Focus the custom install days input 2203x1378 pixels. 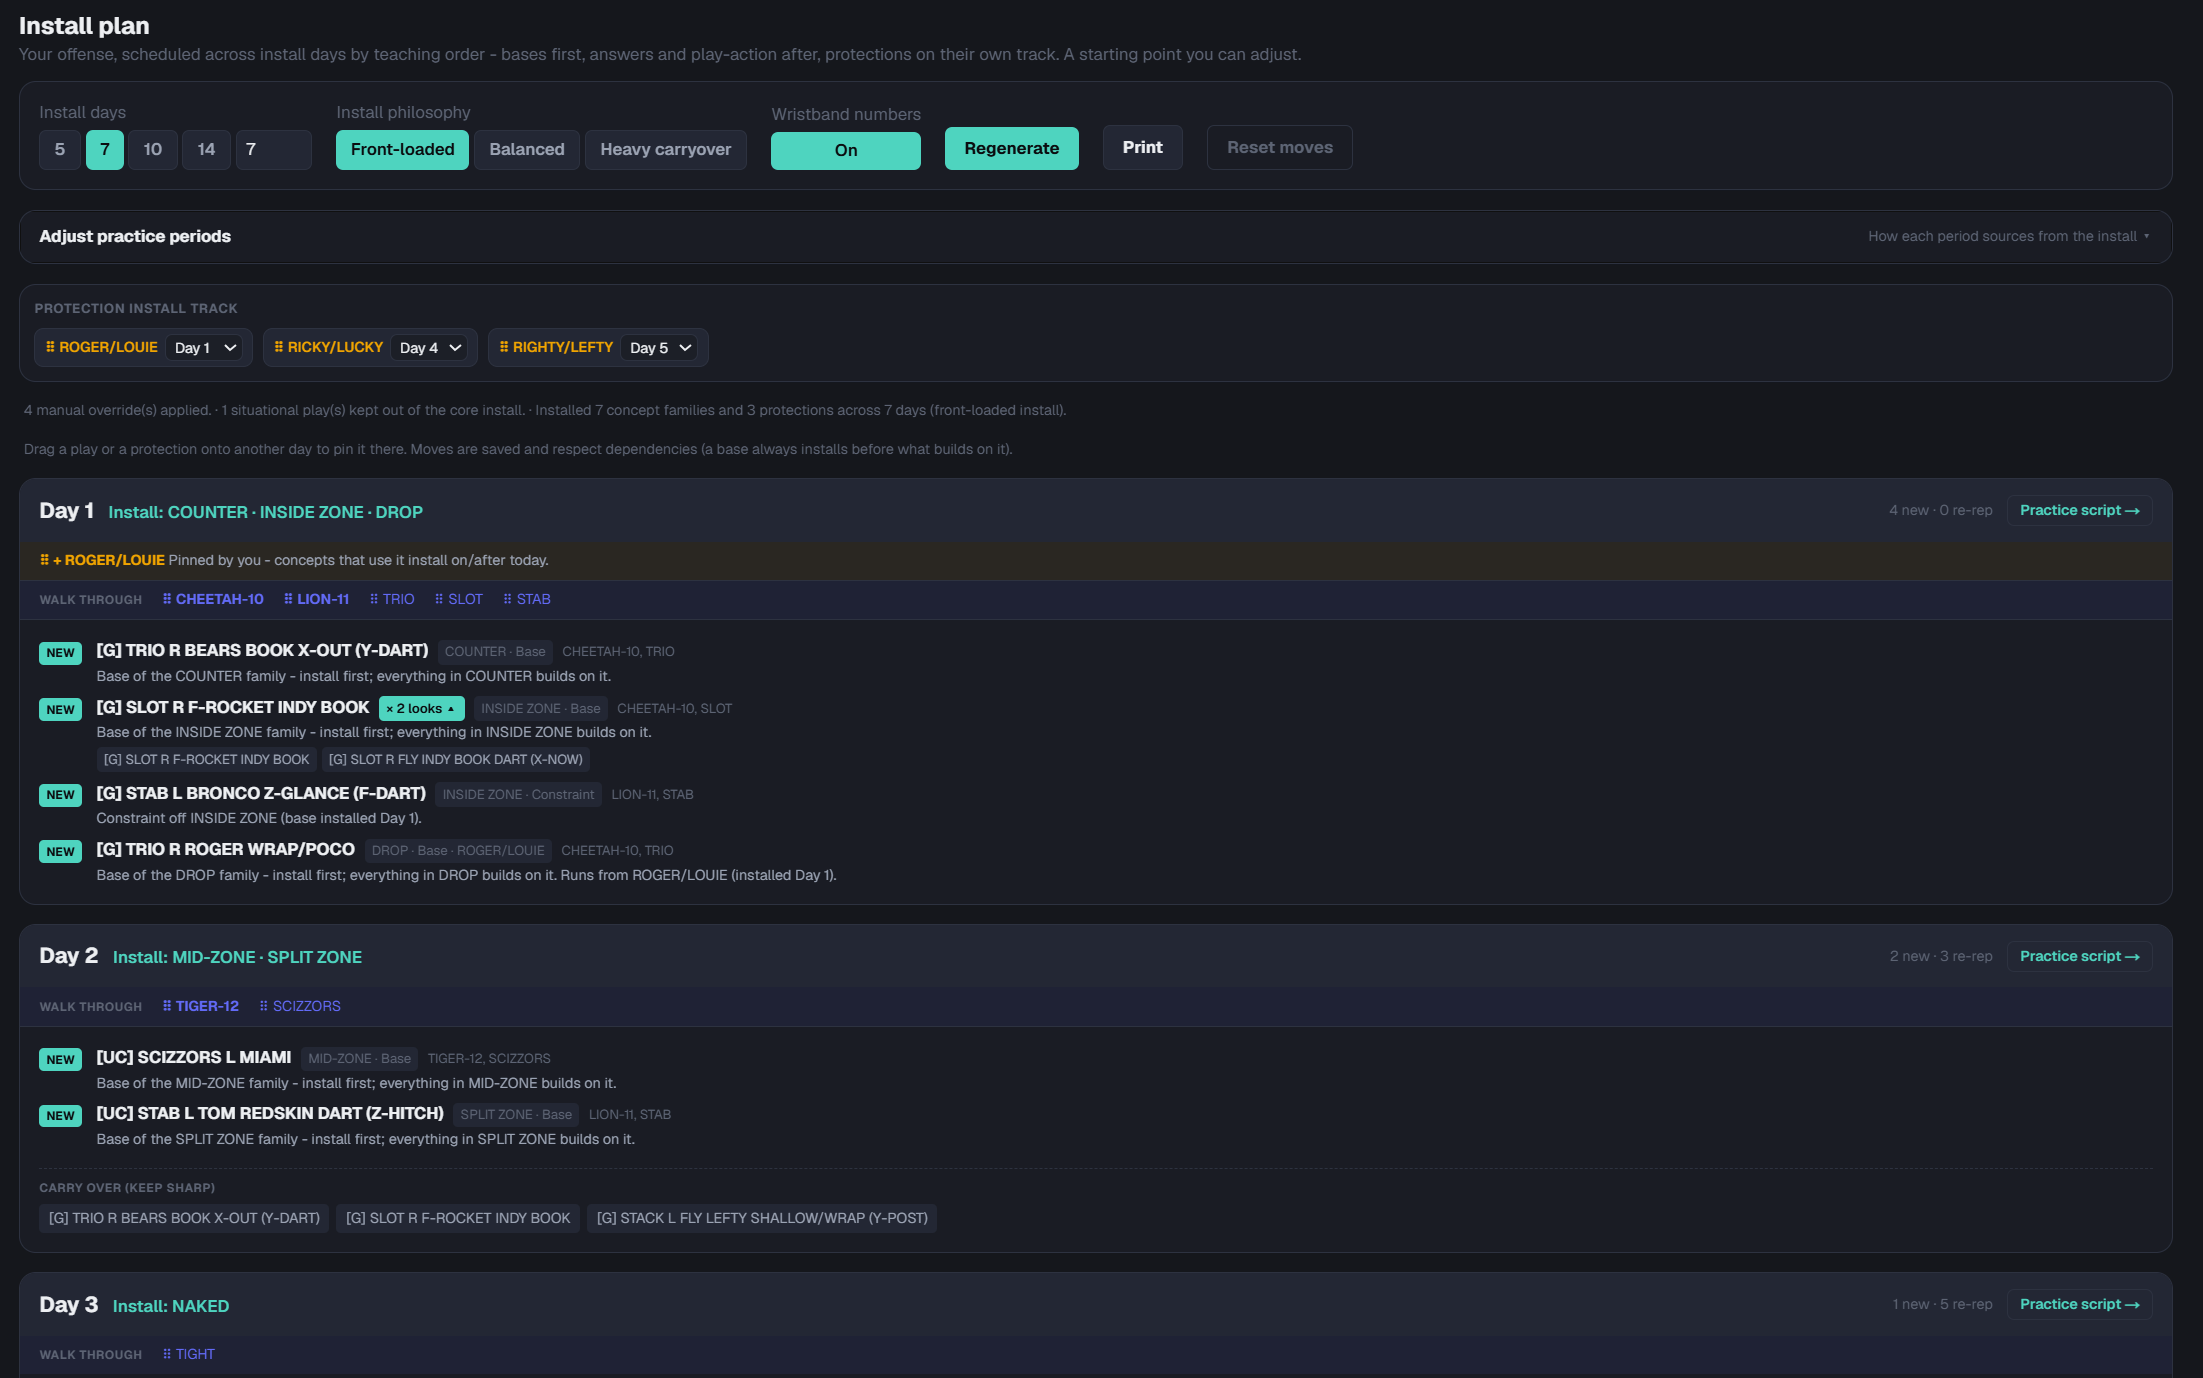click(274, 149)
